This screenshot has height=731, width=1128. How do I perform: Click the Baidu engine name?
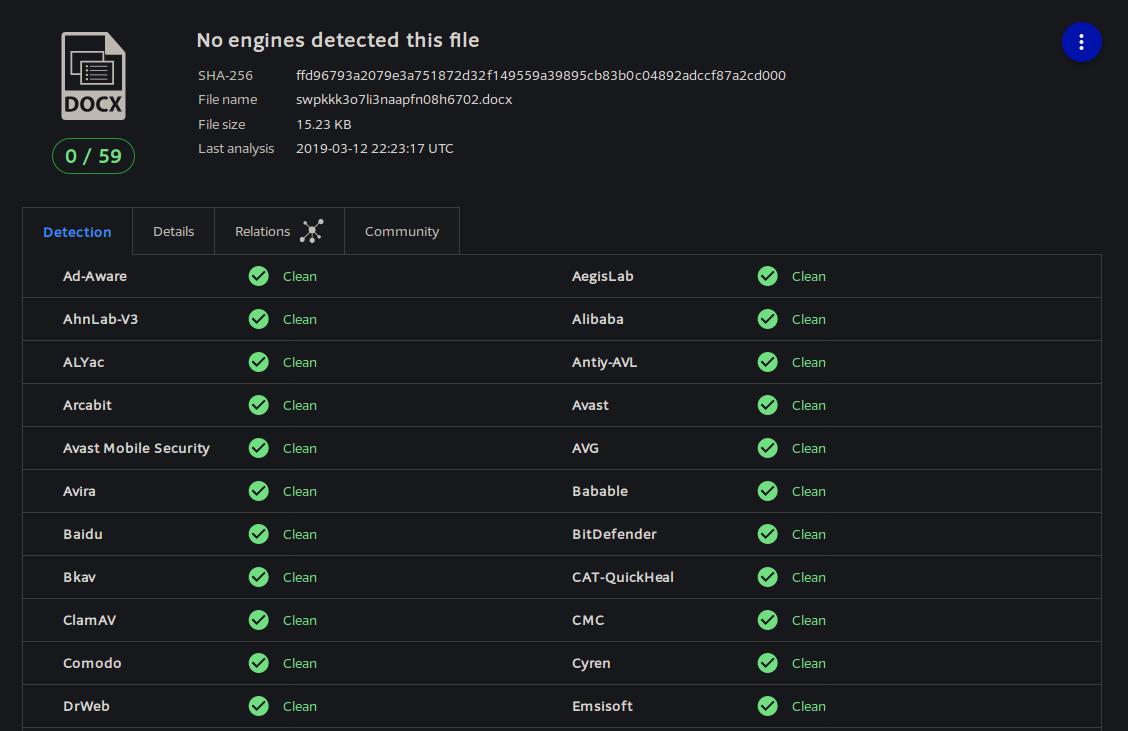(83, 535)
